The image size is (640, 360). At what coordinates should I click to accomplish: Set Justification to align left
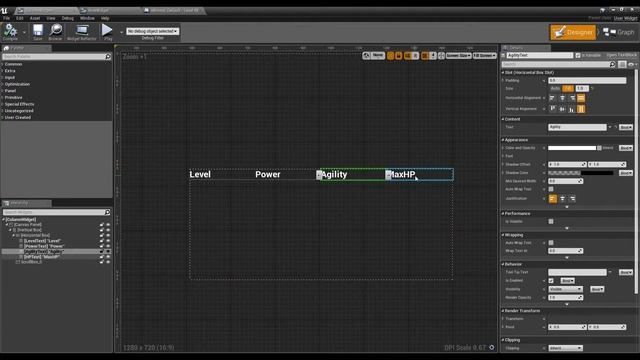click(553, 199)
